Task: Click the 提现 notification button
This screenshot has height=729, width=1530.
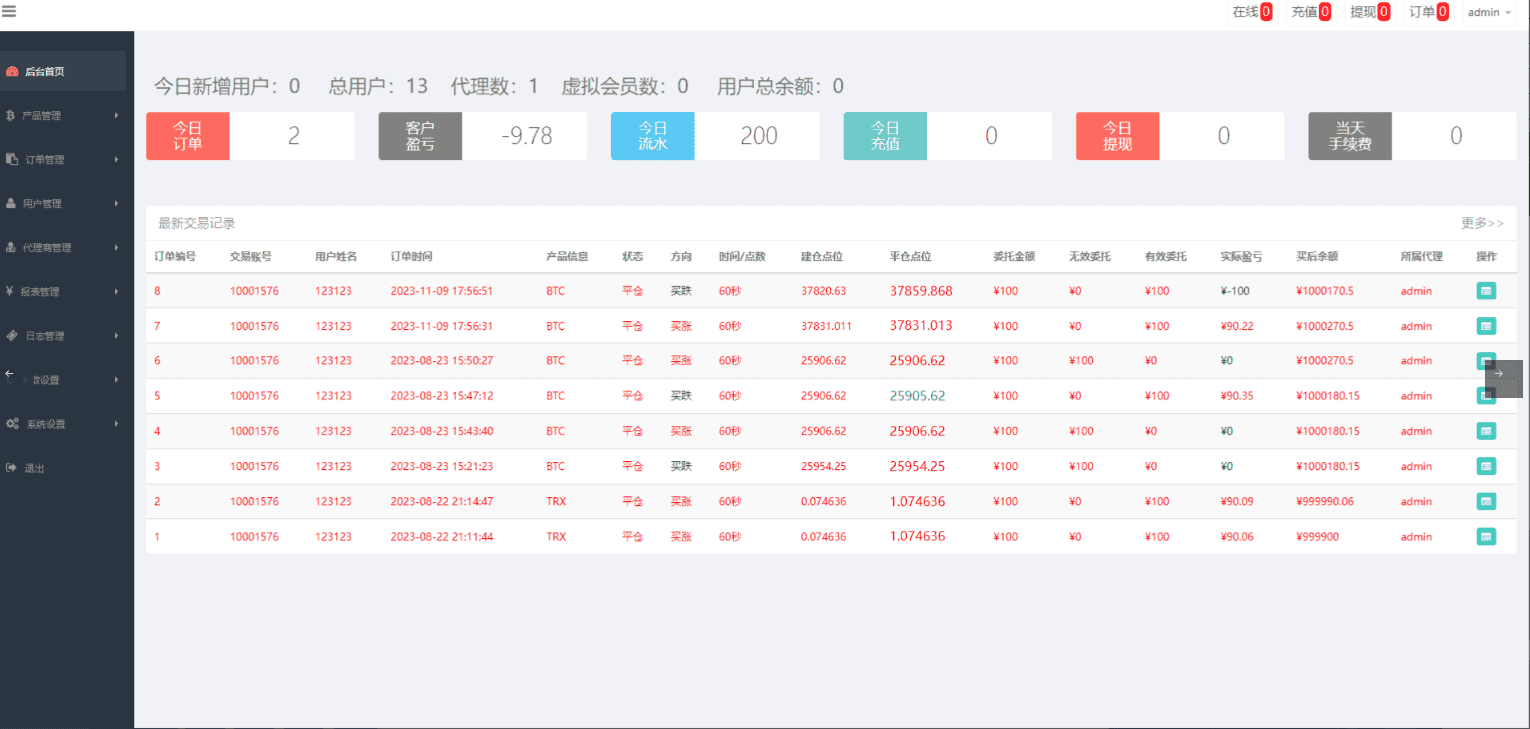Action: click(1369, 13)
